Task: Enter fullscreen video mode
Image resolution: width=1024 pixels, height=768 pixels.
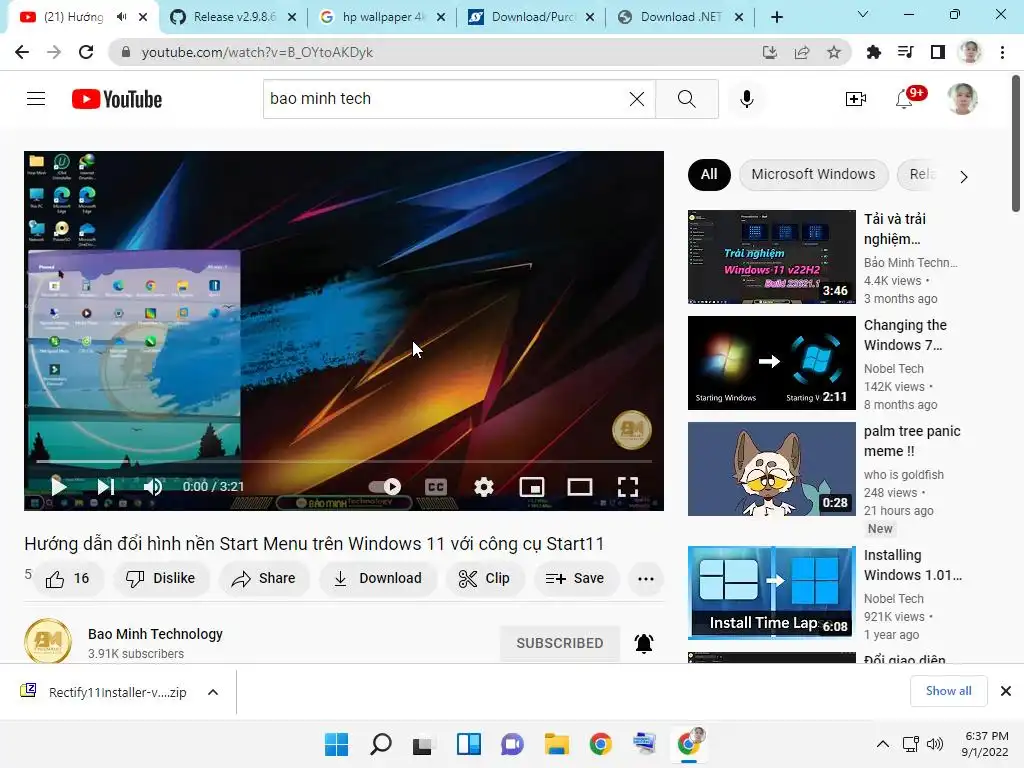Action: 628,487
